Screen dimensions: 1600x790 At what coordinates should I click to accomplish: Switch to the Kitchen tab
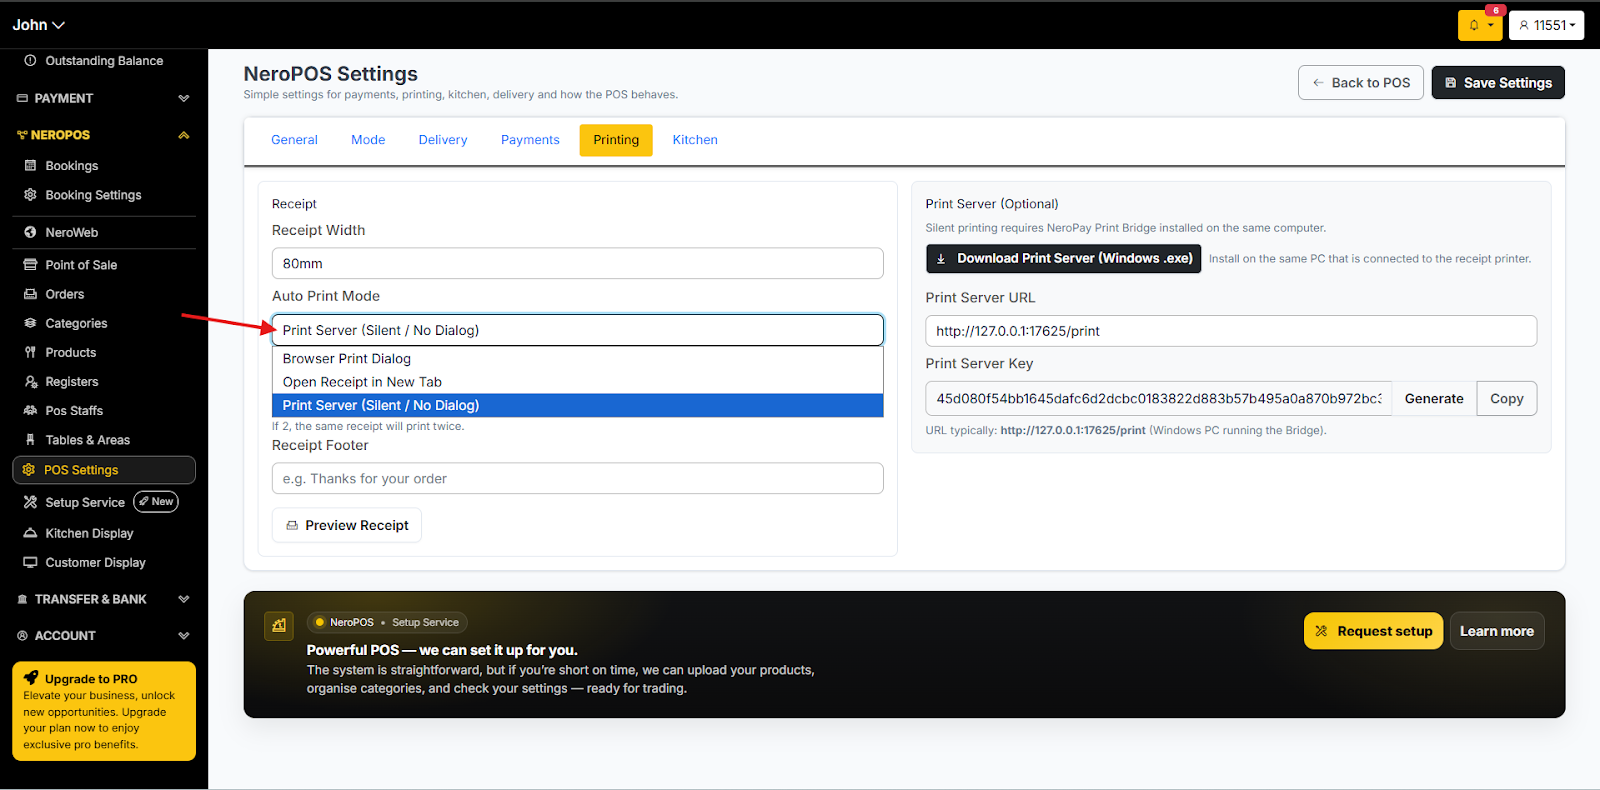[695, 140]
